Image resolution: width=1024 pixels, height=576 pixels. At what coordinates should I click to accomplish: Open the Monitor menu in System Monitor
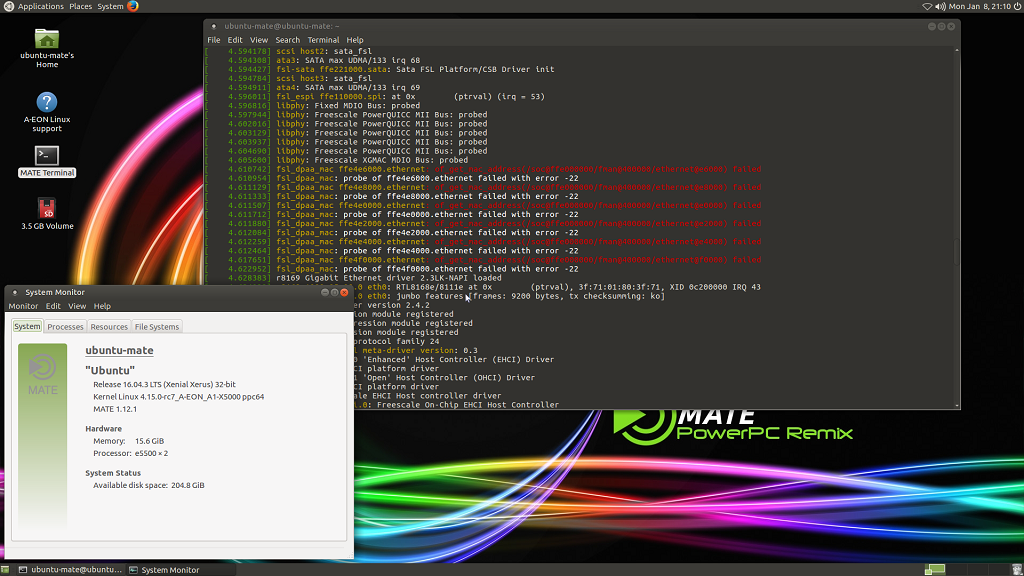[x=23, y=306]
